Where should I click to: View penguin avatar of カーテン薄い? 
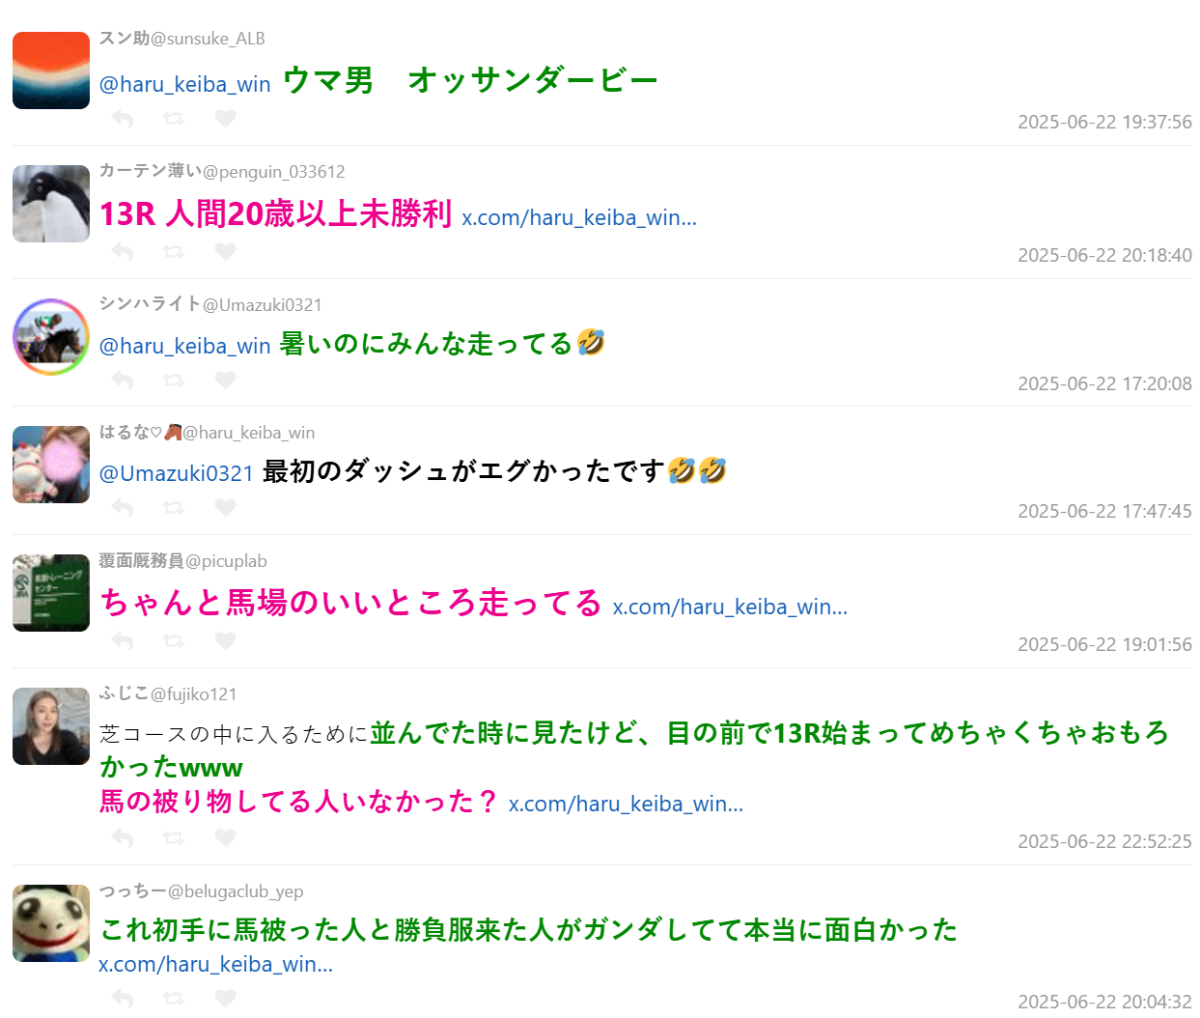51,203
